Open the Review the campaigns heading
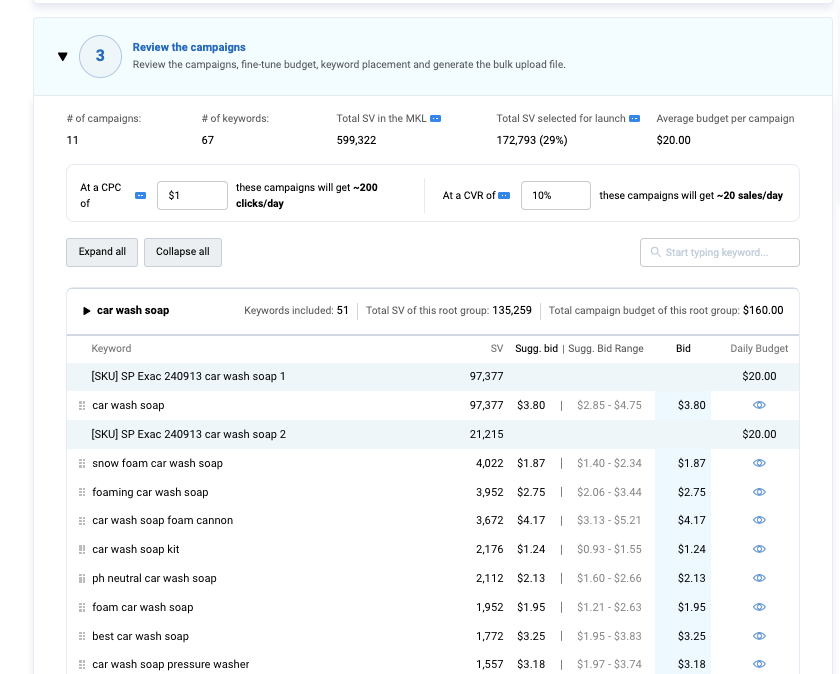 [189, 47]
